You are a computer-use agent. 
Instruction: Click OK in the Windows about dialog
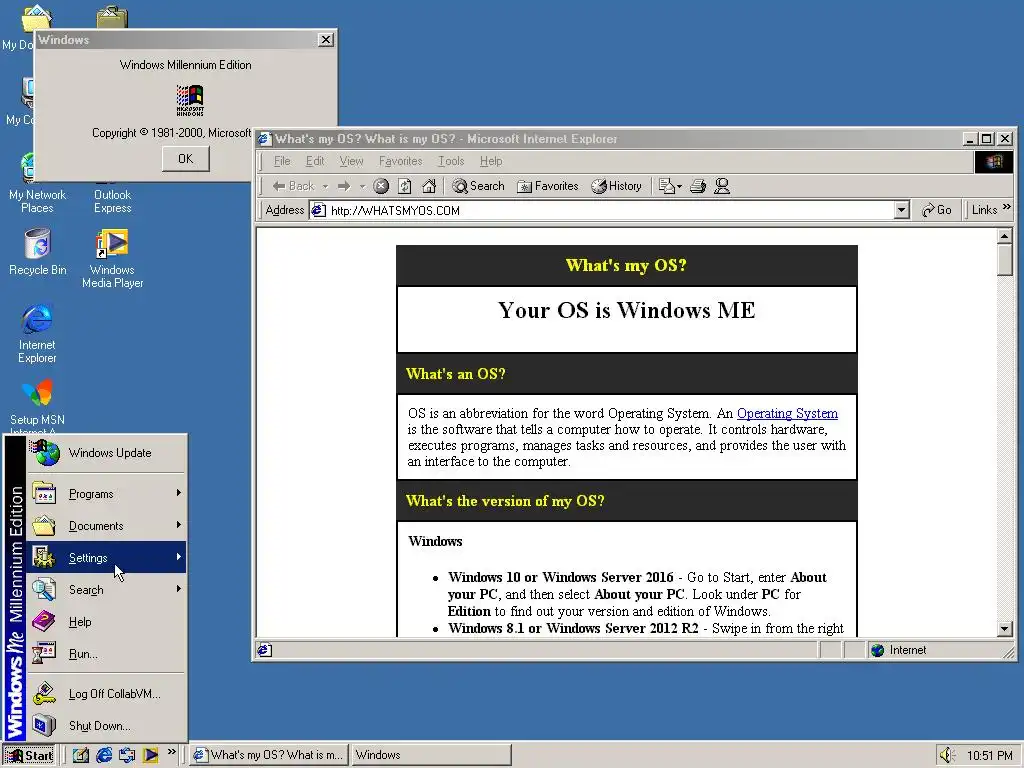point(185,159)
